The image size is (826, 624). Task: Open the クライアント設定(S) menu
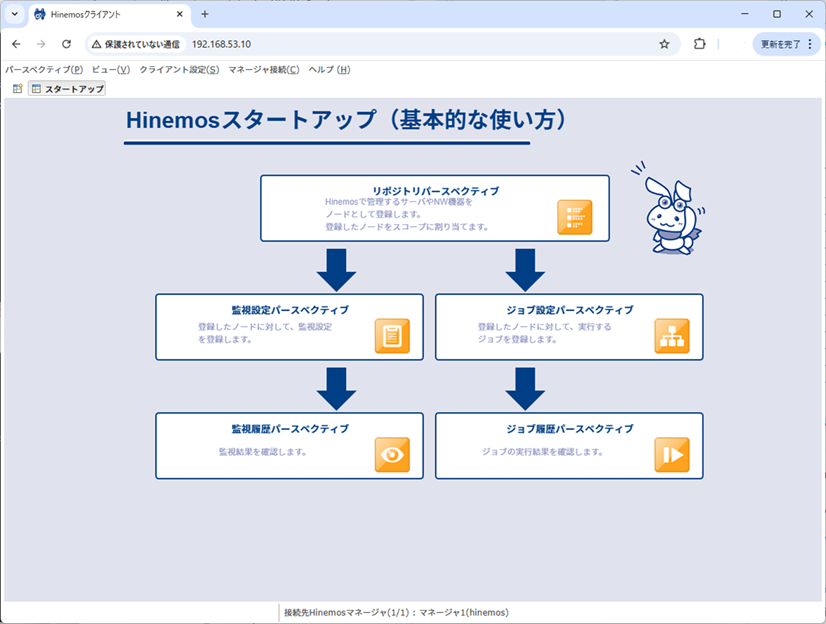pos(179,70)
